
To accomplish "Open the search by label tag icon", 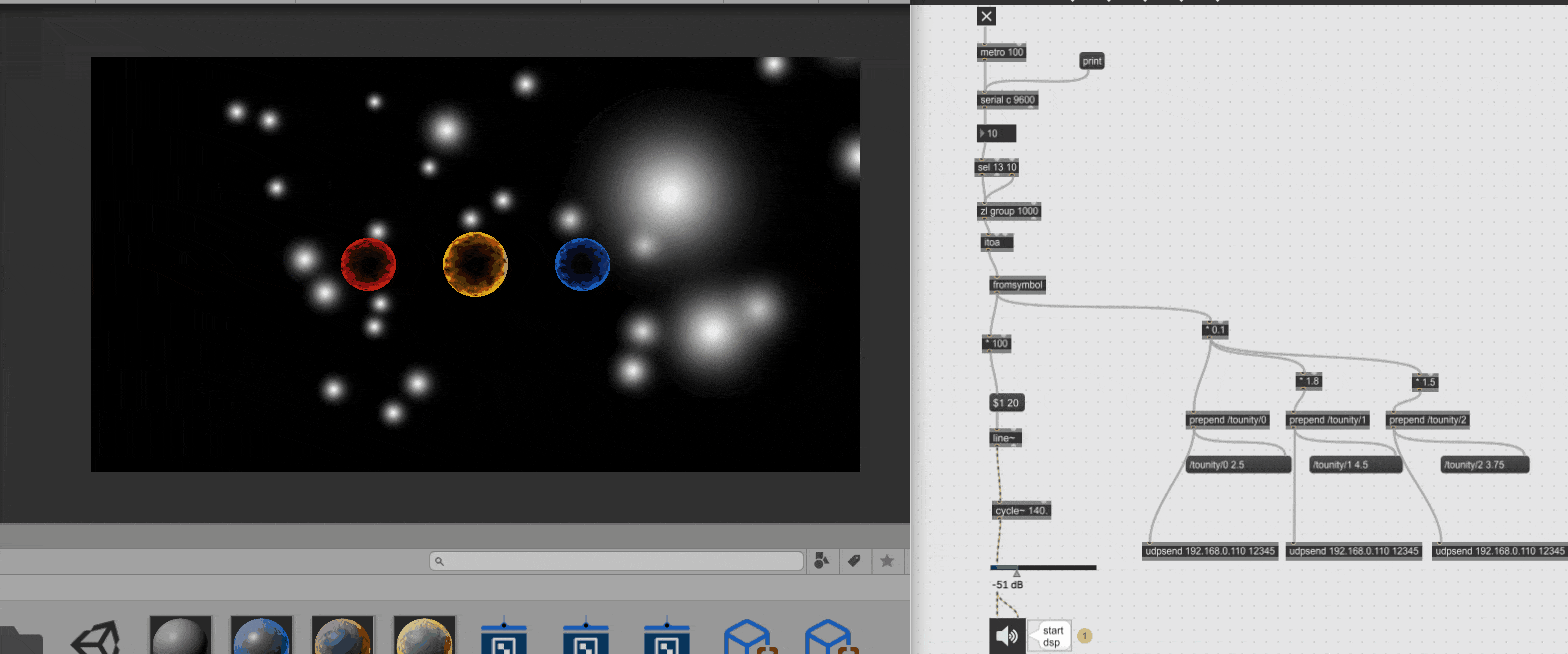I will (854, 561).
